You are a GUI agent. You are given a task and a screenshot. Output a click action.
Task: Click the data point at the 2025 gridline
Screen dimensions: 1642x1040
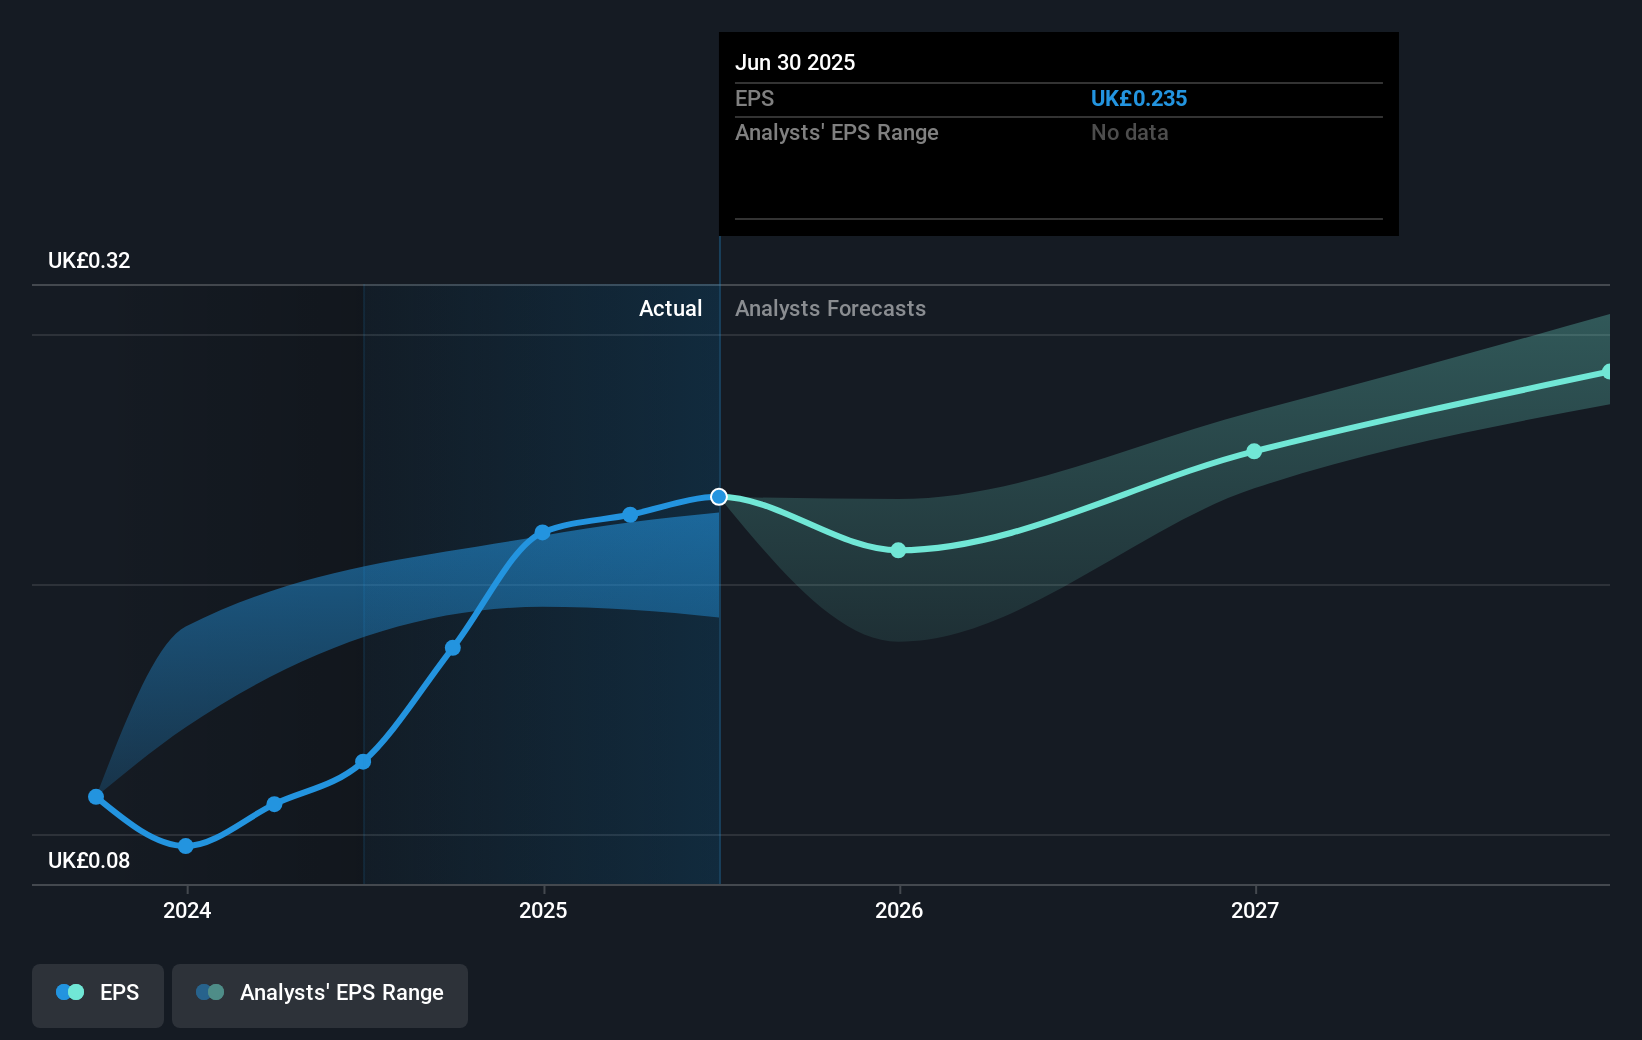pyautogui.click(x=542, y=531)
